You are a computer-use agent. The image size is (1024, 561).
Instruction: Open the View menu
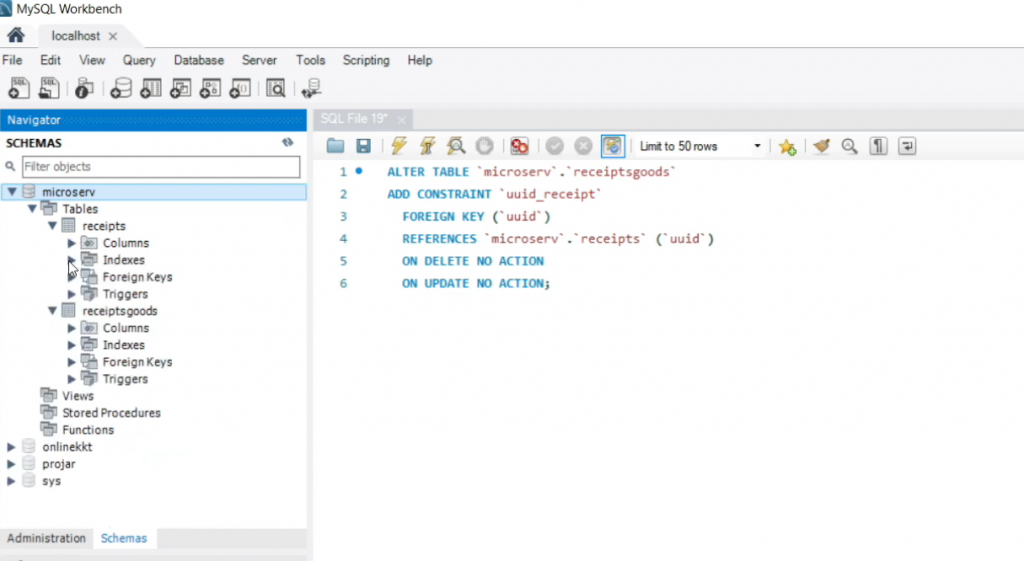click(x=92, y=60)
